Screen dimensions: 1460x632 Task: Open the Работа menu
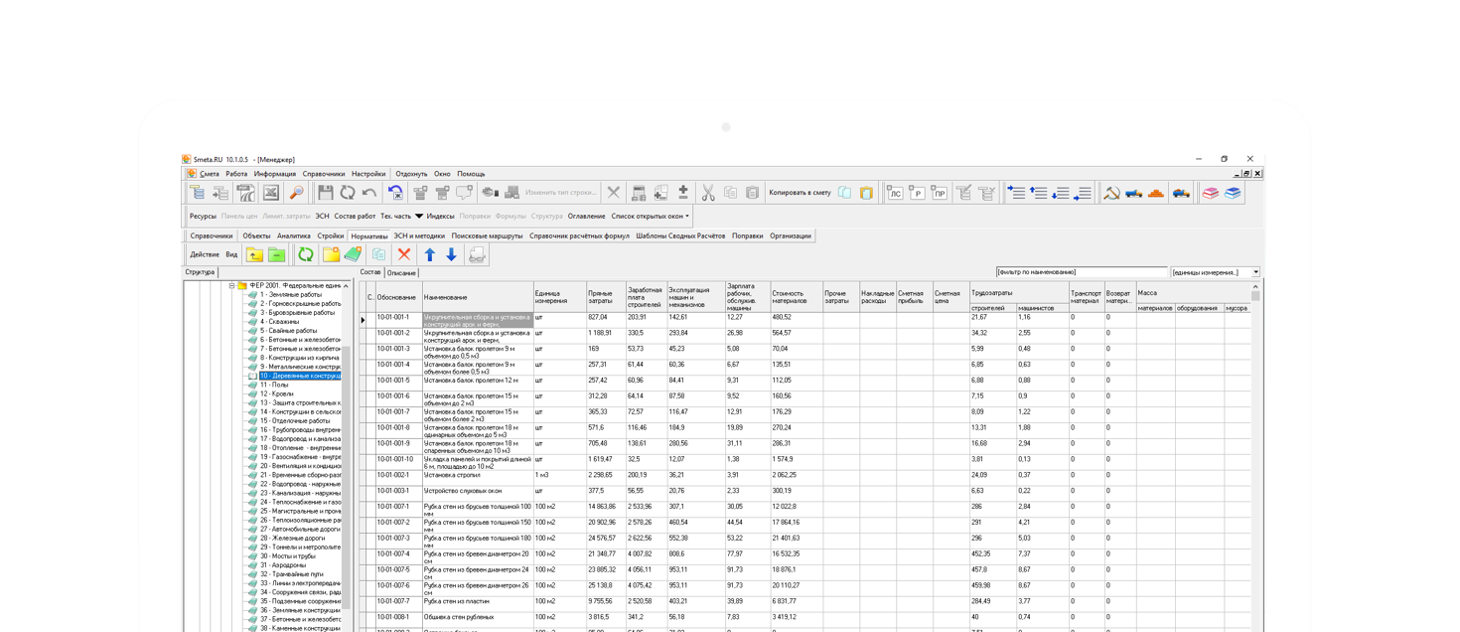point(236,174)
